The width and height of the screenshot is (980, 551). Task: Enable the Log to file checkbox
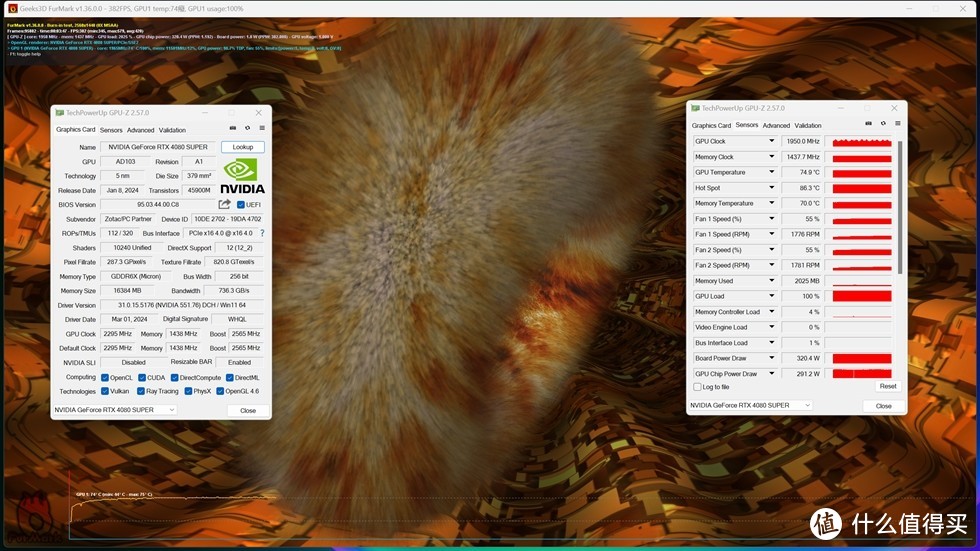click(697, 387)
